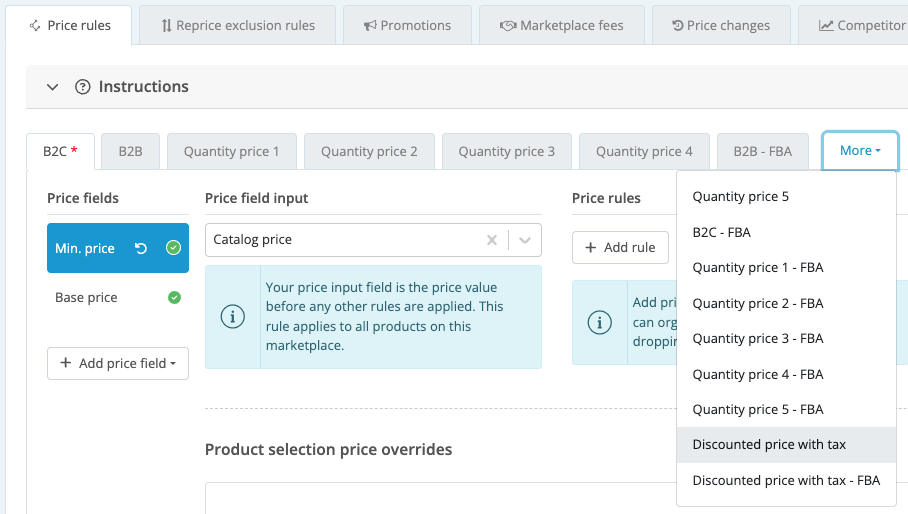Click the Price rules tab icon
This screenshot has width=908, height=514.
[35, 25]
